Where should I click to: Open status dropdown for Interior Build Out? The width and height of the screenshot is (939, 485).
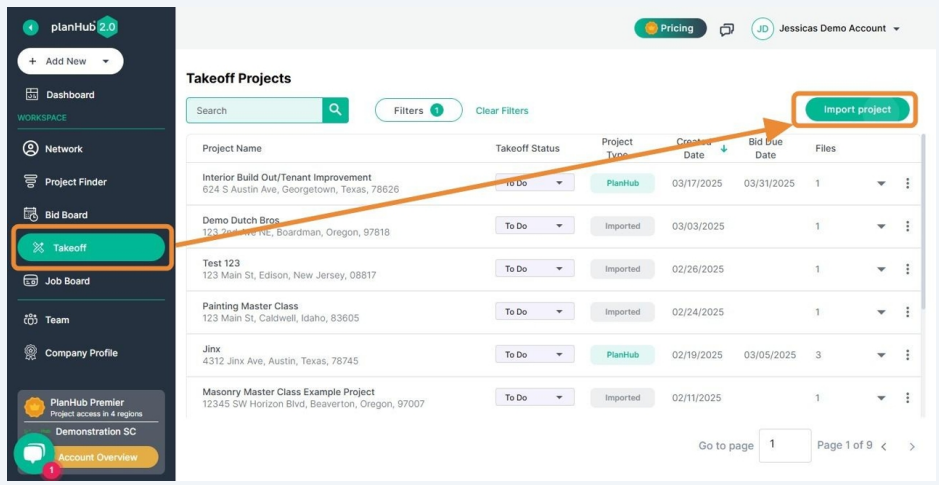(x=534, y=183)
